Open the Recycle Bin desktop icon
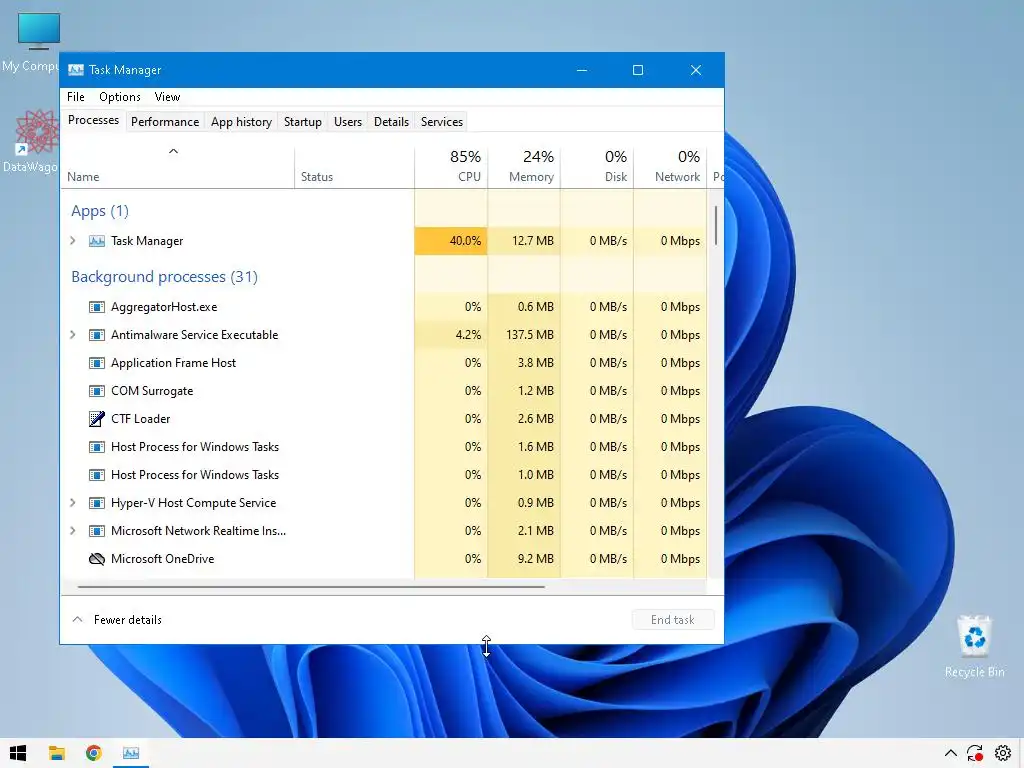This screenshot has height=768, width=1024. pyautogui.click(x=974, y=635)
